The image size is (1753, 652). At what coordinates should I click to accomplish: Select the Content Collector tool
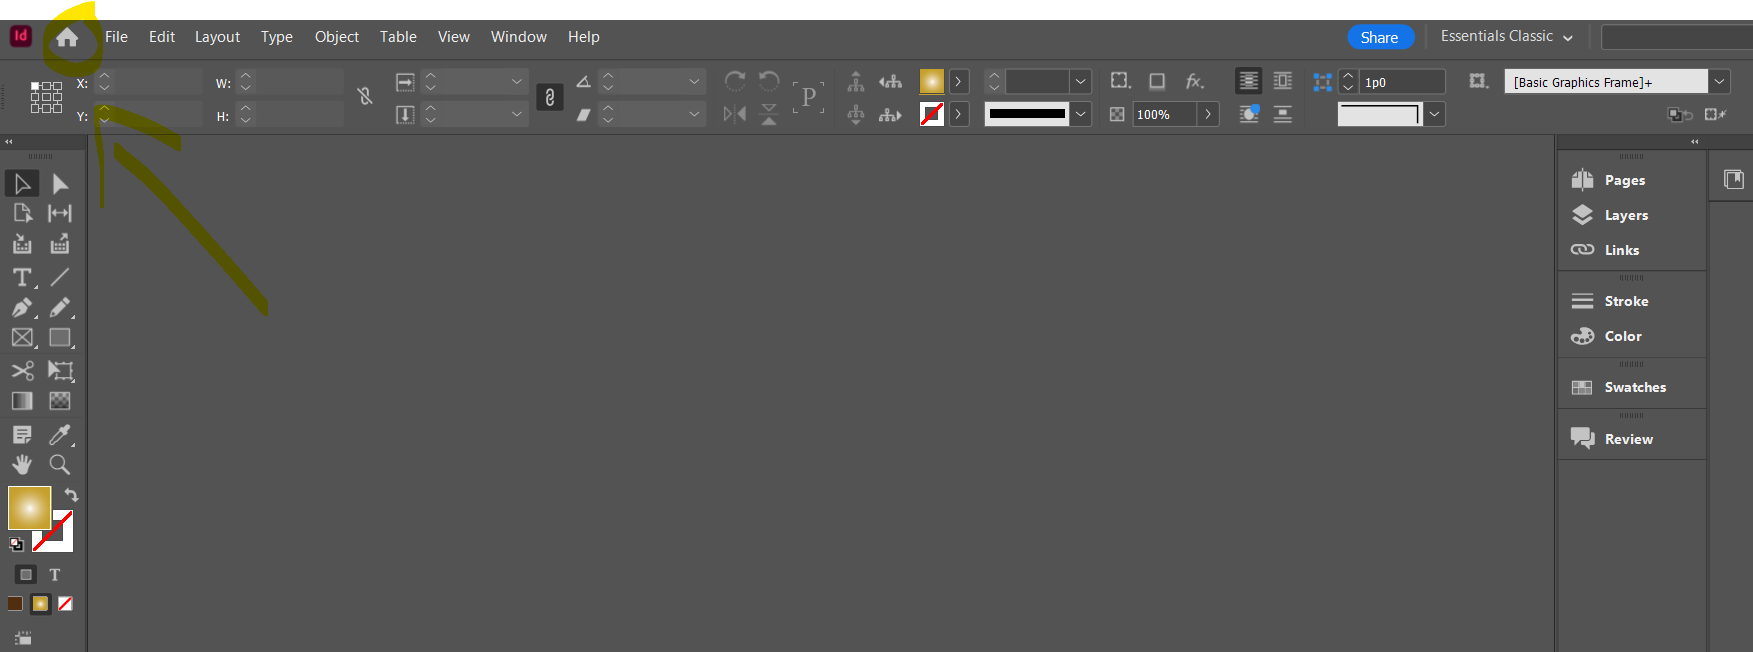[x=22, y=244]
